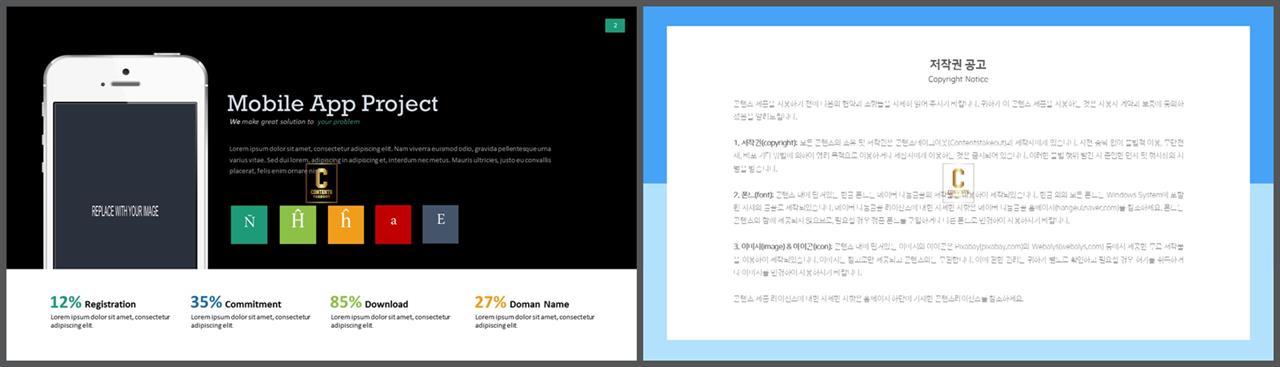Click the 12% Registration heading
The height and width of the screenshot is (367, 1280).
tap(93, 303)
